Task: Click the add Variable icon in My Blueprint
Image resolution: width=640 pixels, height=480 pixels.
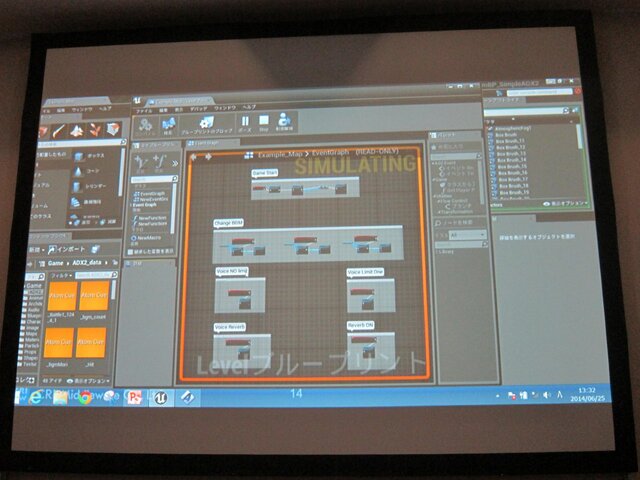Action: tap(141, 162)
